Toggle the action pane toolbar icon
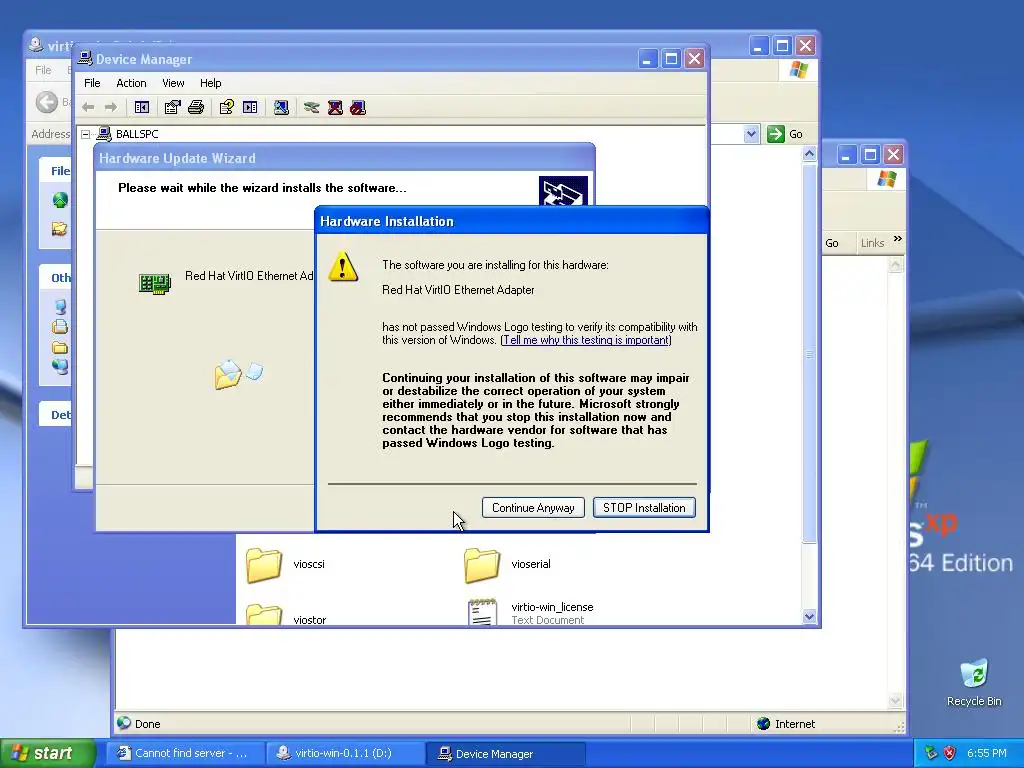This screenshot has width=1024, height=768. pos(250,107)
